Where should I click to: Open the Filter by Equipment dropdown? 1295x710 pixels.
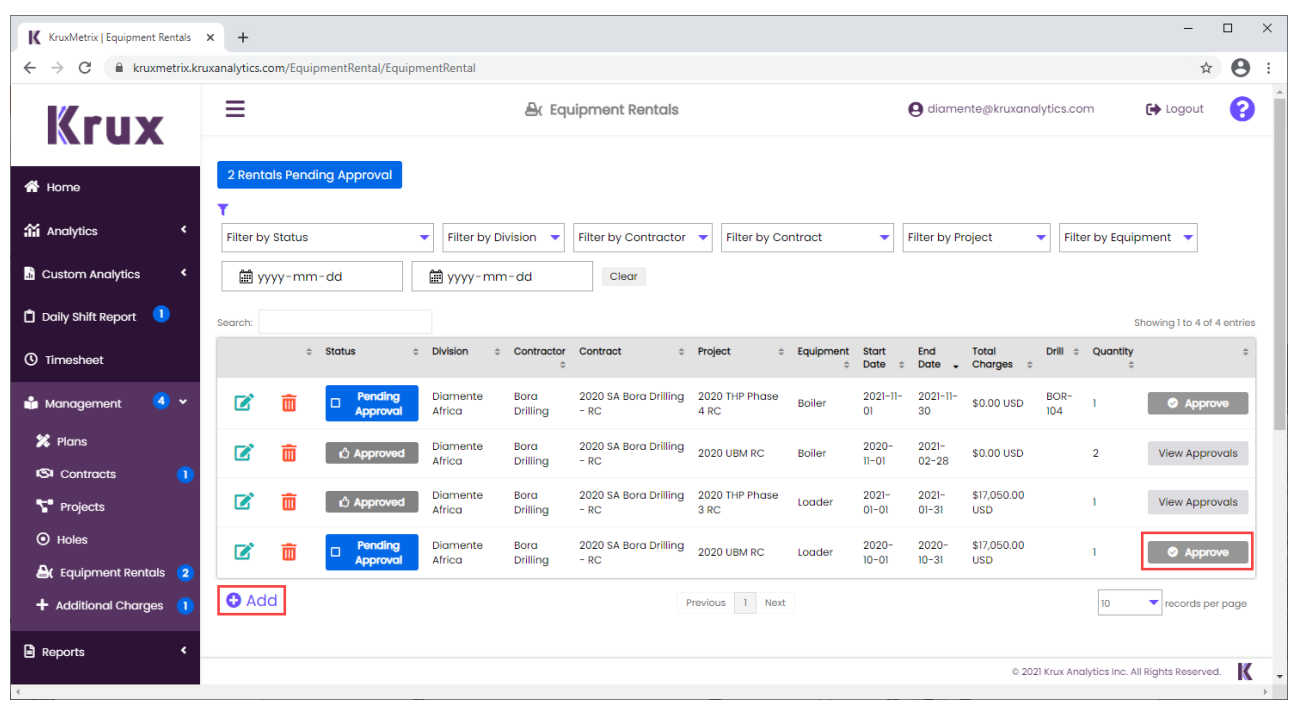(x=1128, y=237)
